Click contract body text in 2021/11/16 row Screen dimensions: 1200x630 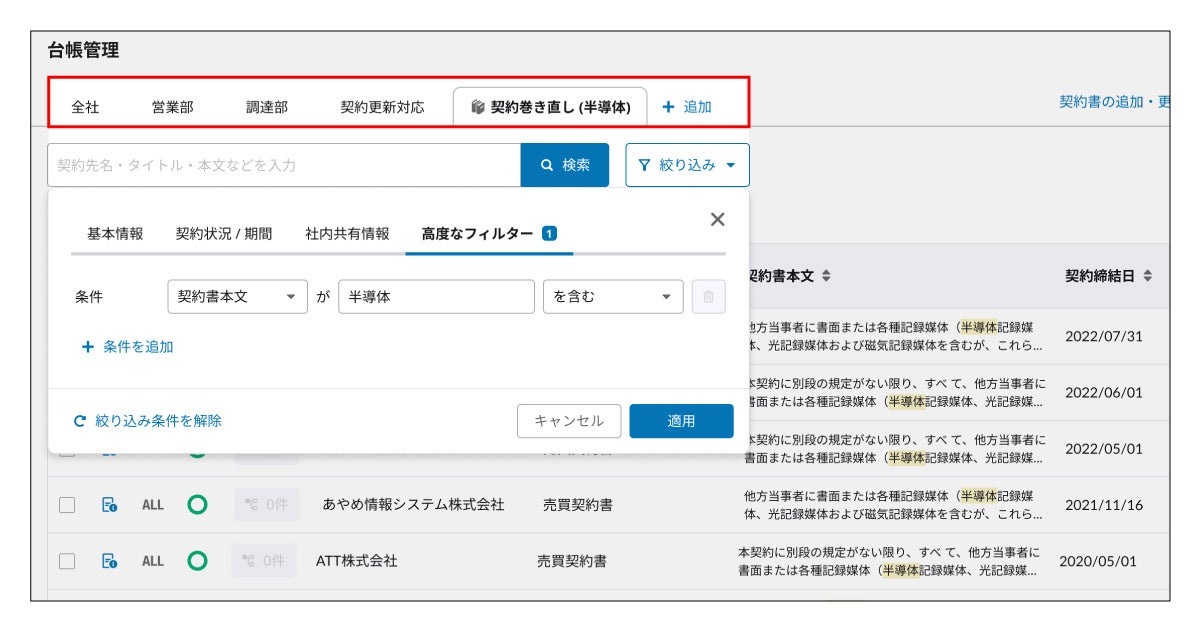(x=893, y=505)
